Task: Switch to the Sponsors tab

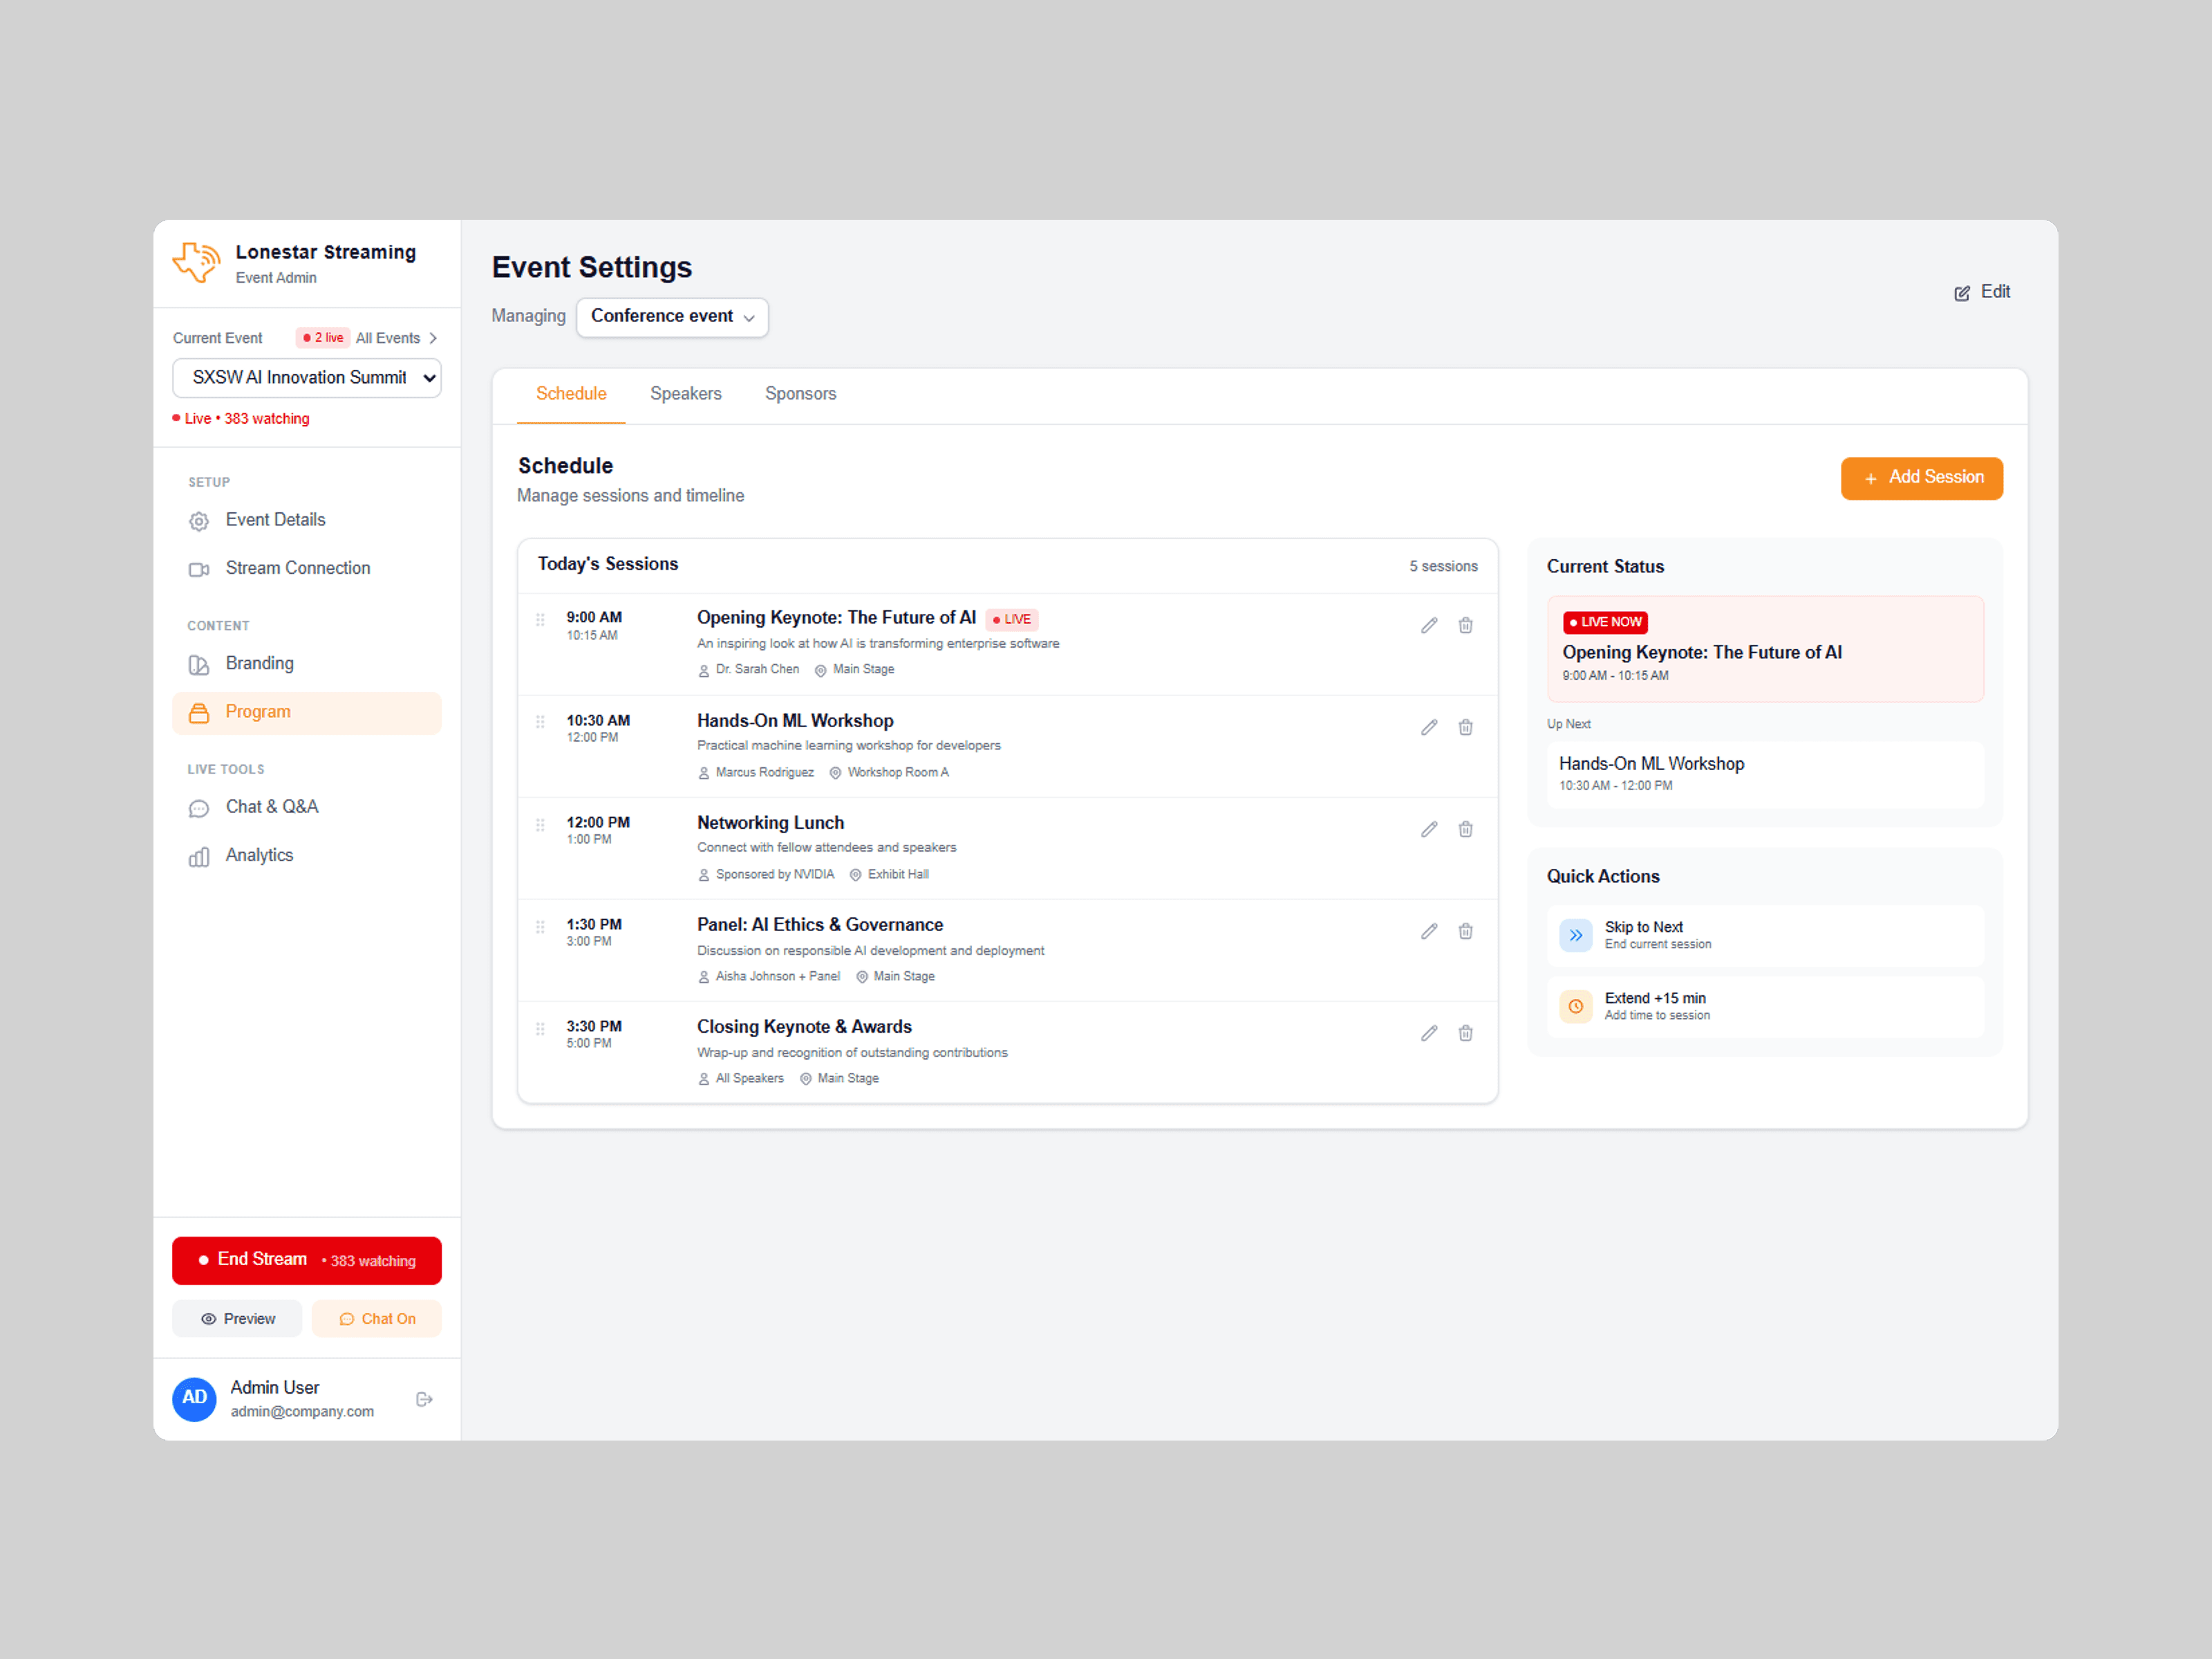Action: pyautogui.click(x=800, y=394)
